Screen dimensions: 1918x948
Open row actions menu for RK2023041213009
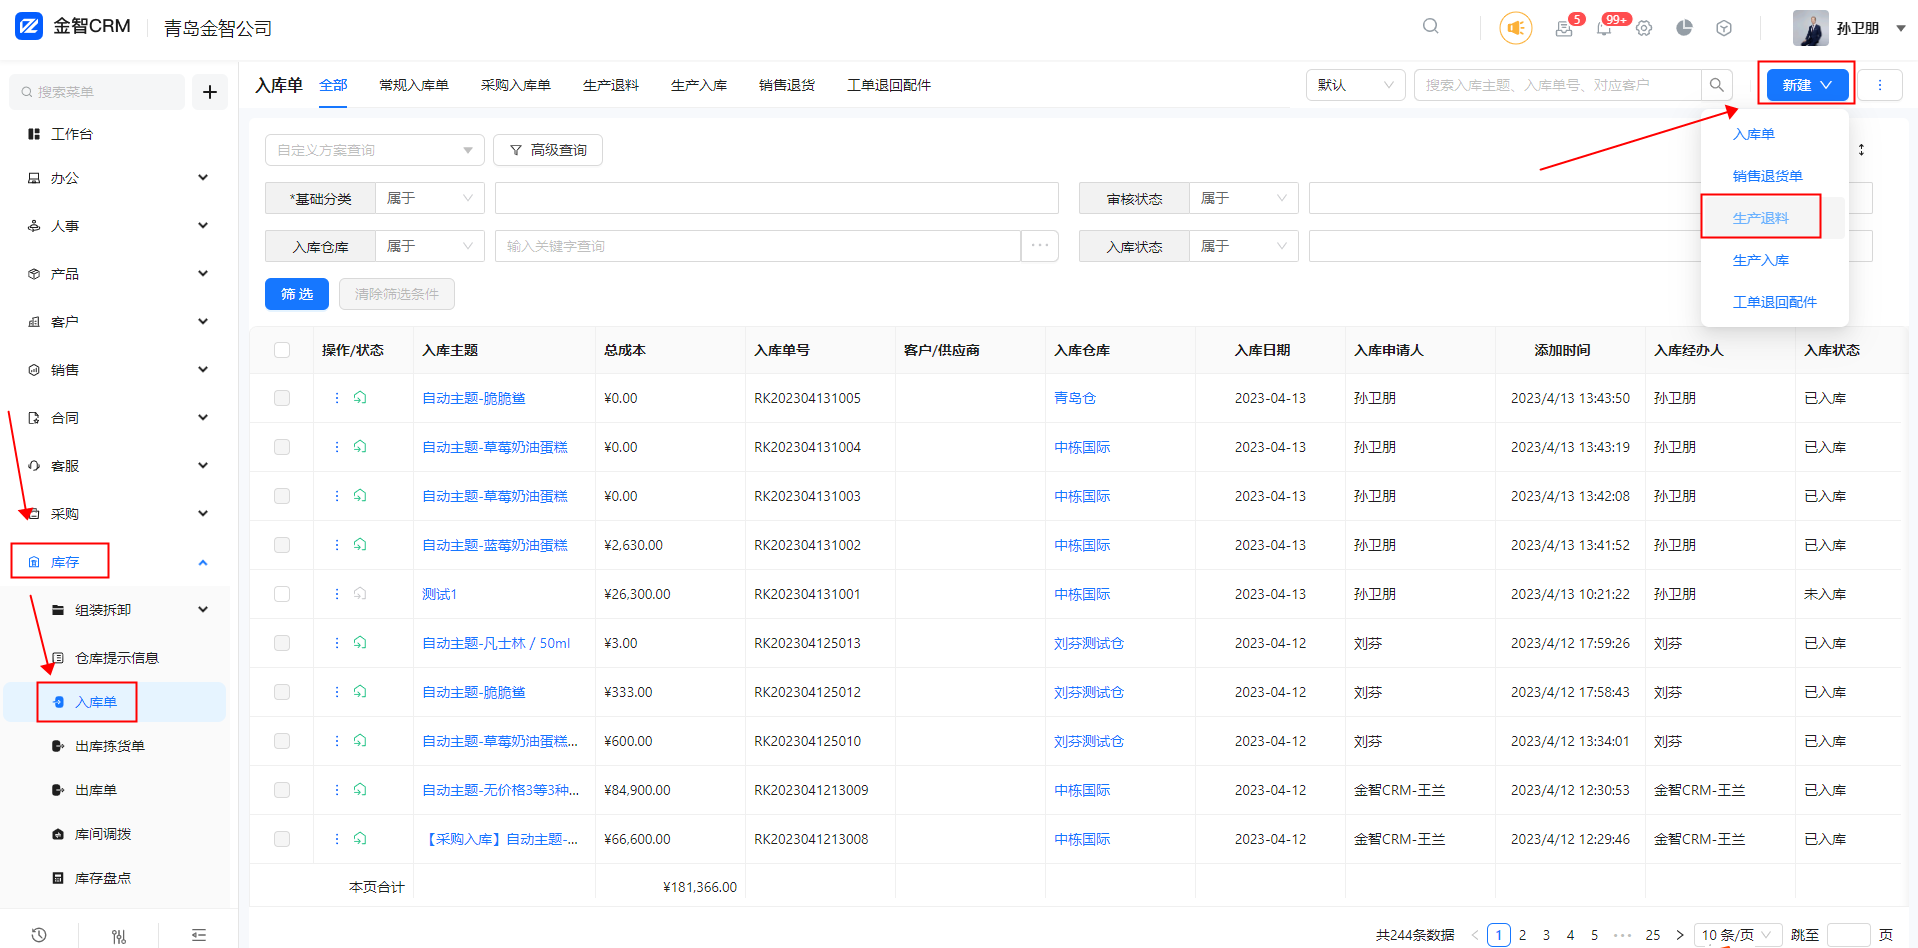click(x=337, y=790)
